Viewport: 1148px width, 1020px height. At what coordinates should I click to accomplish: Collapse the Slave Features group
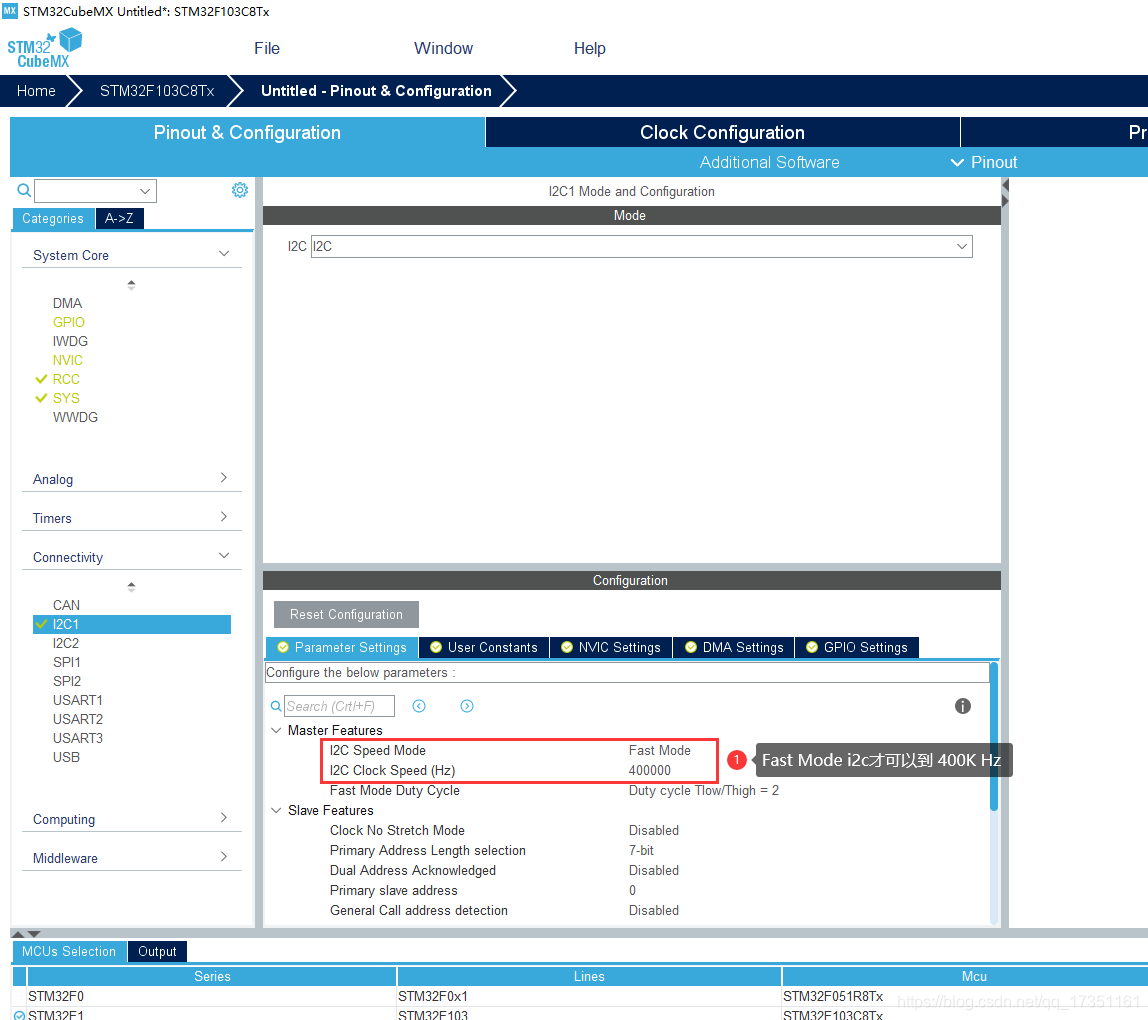(276, 811)
